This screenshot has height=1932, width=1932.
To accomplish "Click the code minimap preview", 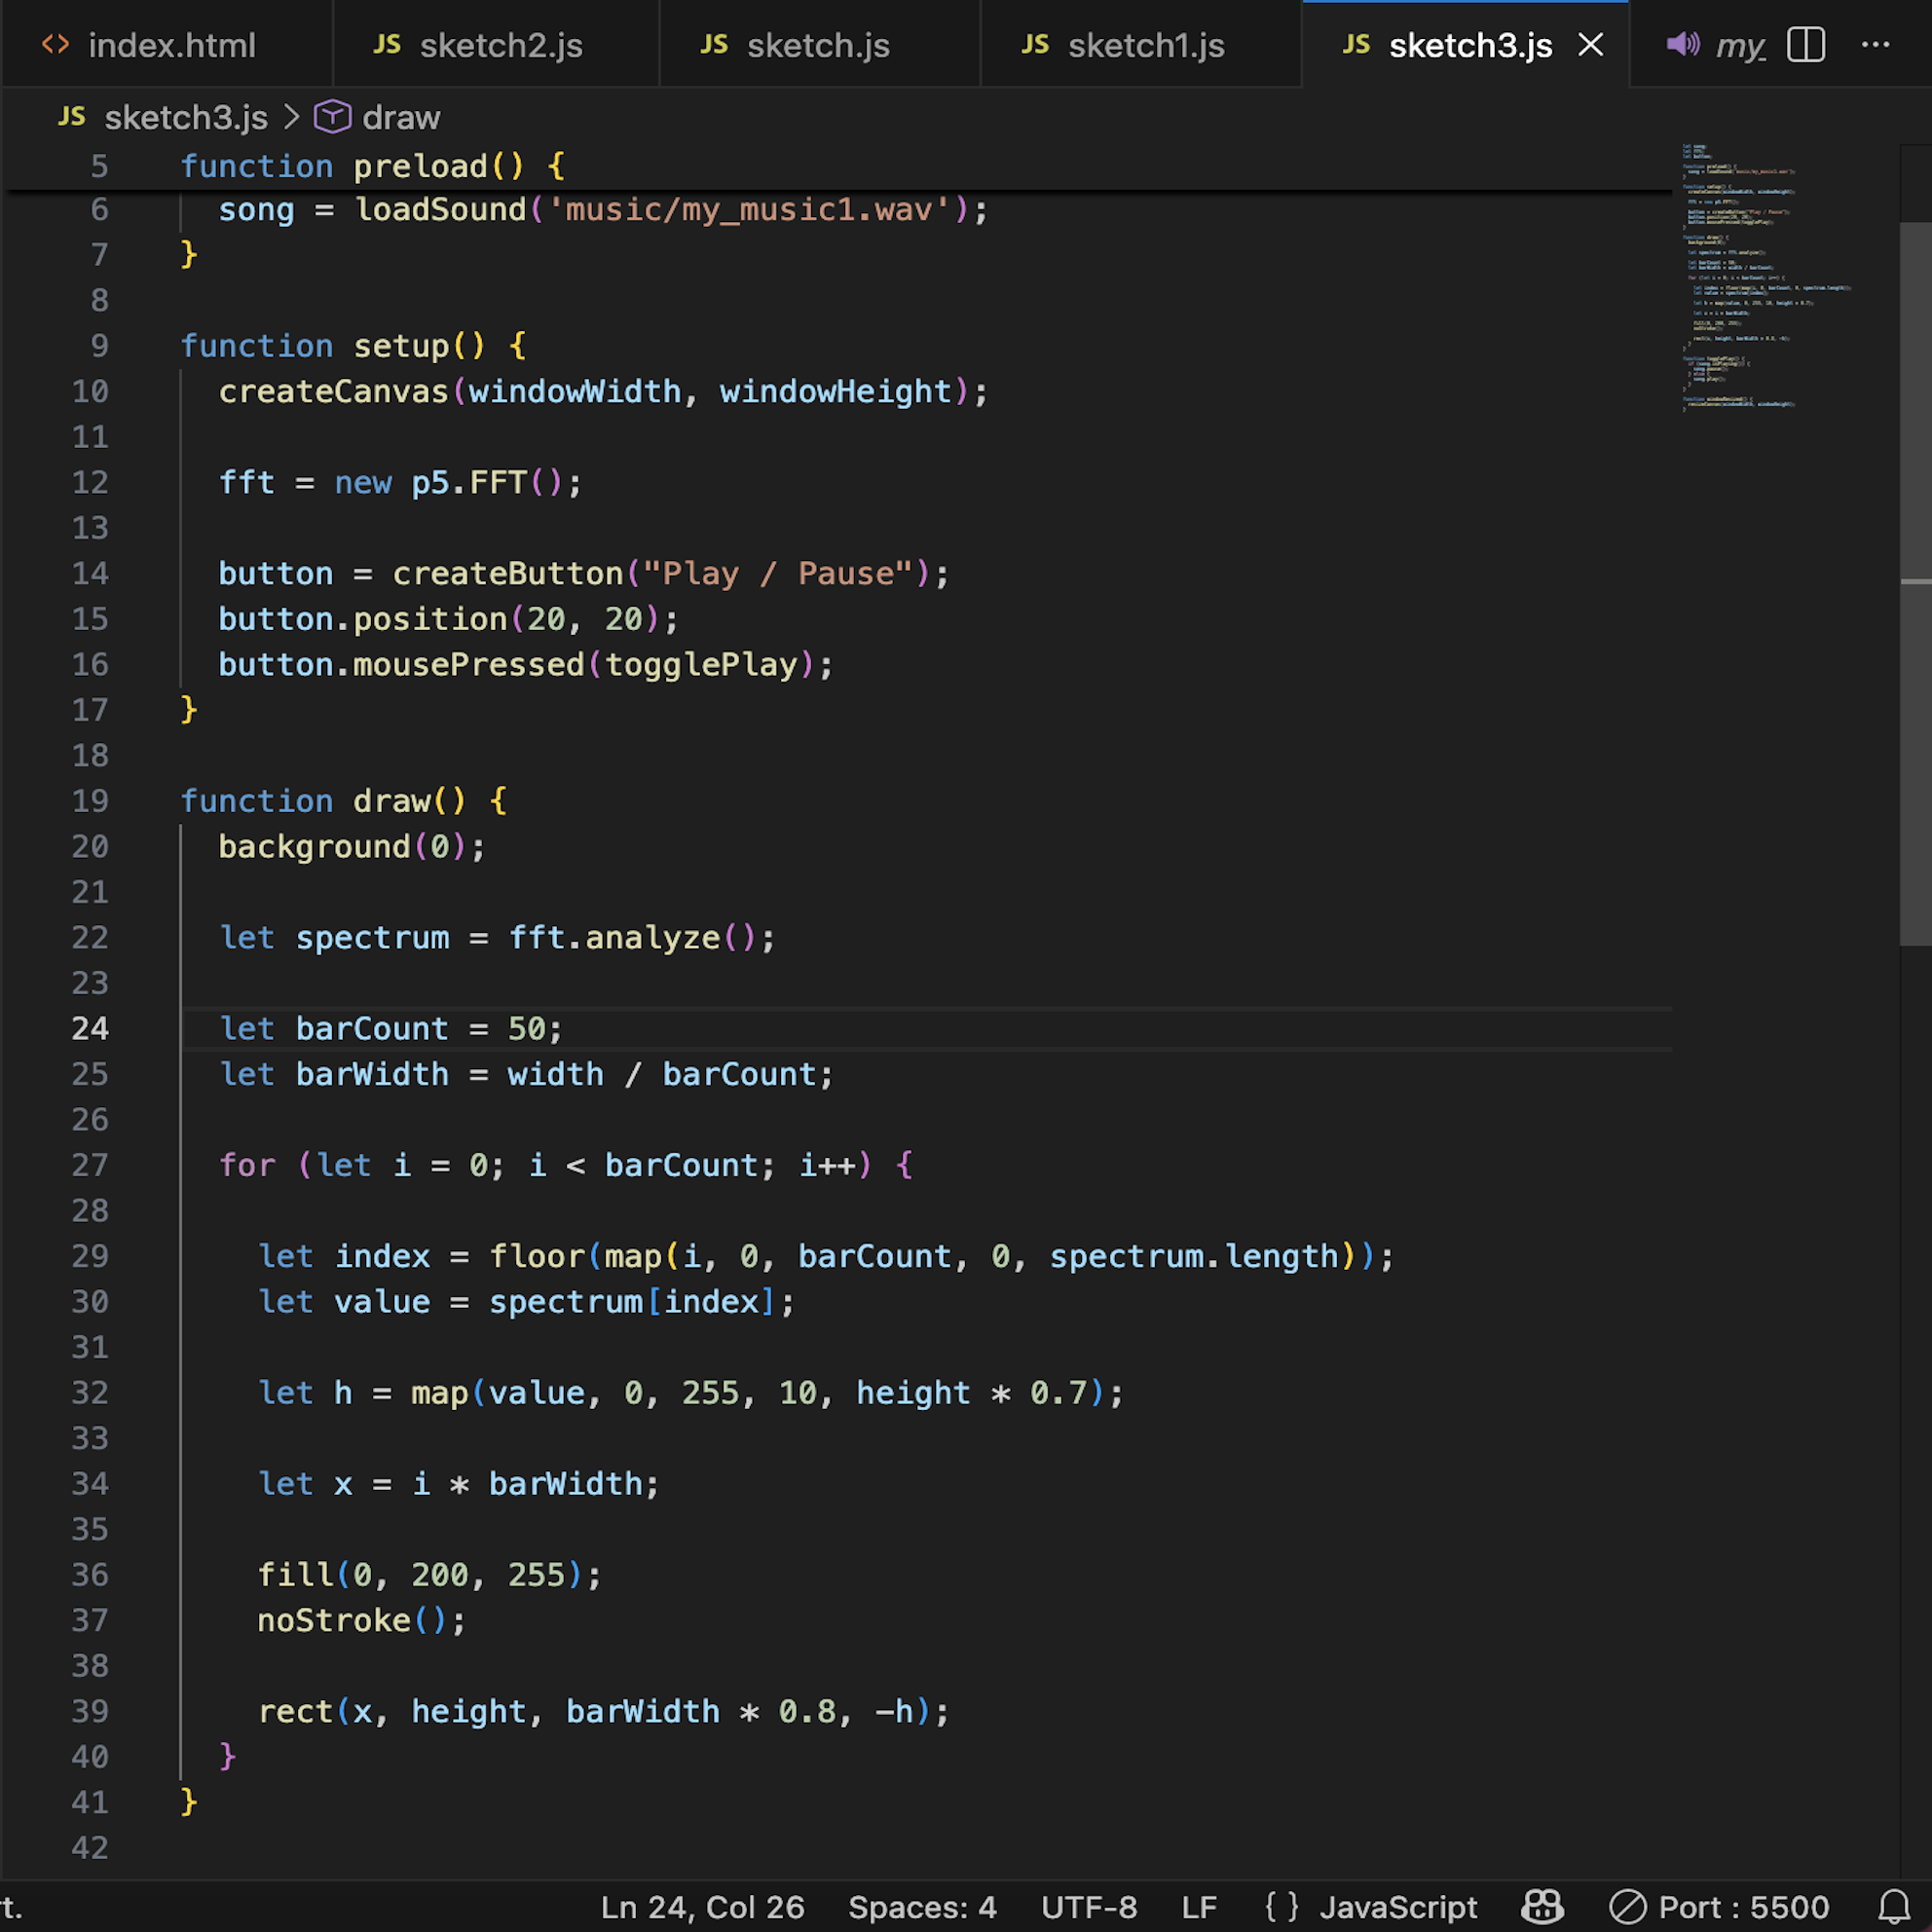I will coord(1766,277).
